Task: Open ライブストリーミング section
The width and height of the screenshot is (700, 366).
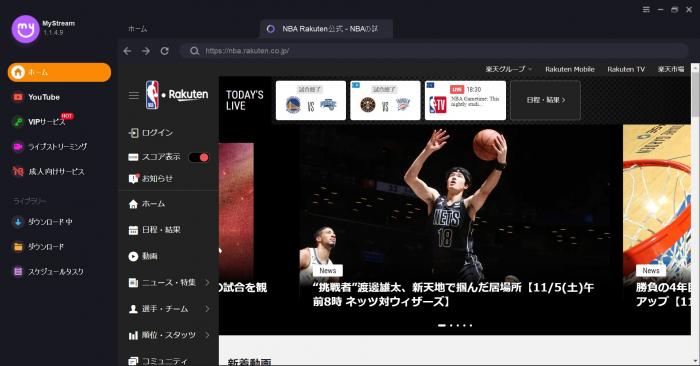Action: coord(59,146)
